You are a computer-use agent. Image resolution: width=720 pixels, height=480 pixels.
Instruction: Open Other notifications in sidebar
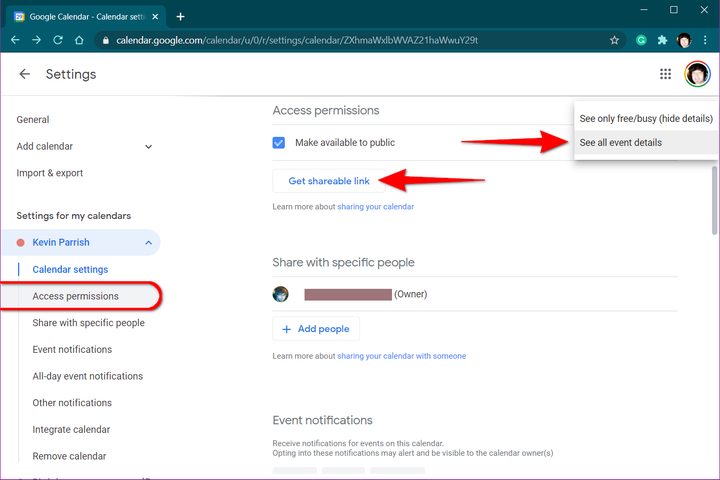click(x=72, y=403)
